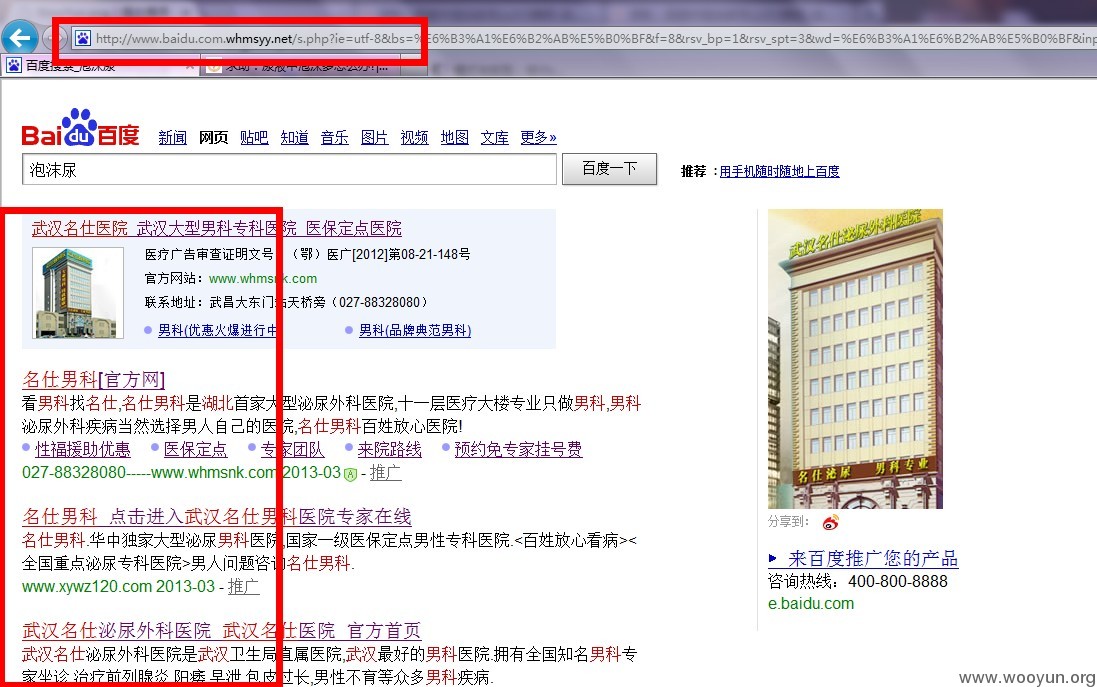Select the 网页 navigation item
This screenshot has width=1097, height=687.
(213, 137)
